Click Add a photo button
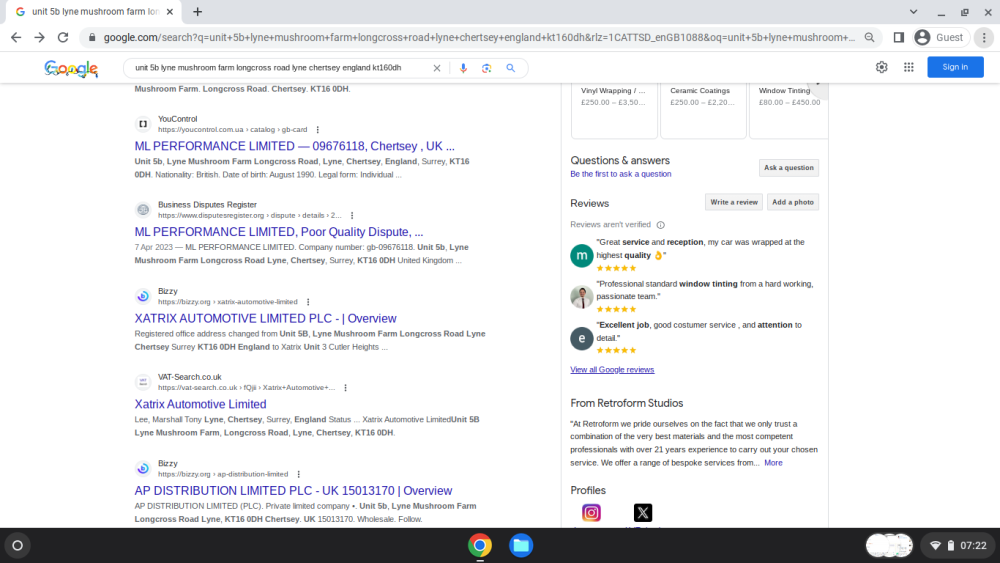1000x563 pixels. click(x=793, y=202)
